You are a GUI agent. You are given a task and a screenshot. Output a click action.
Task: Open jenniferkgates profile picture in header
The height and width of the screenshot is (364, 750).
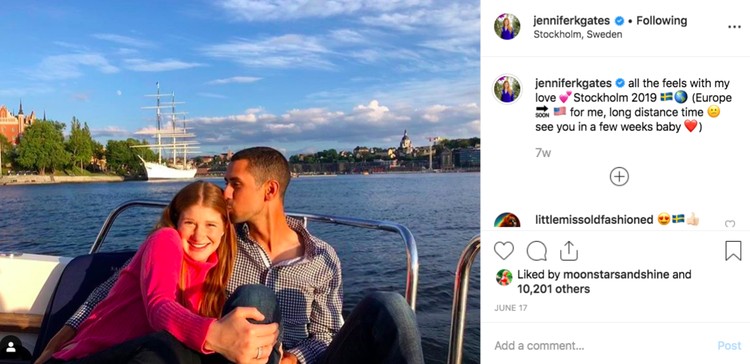tap(507, 27)
